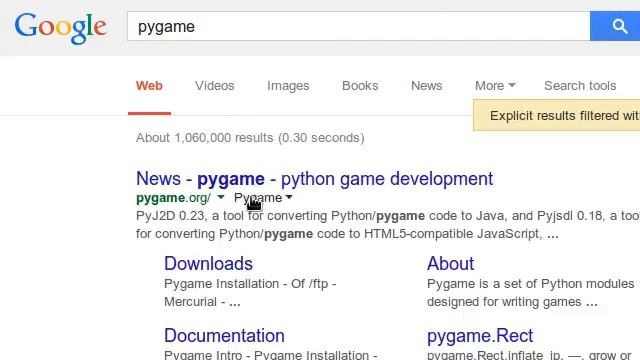The height and width of the screenshot is (360, 640).
Task: Switch to the Web tab
Action: pyautogui.click(x=149, y=86)
